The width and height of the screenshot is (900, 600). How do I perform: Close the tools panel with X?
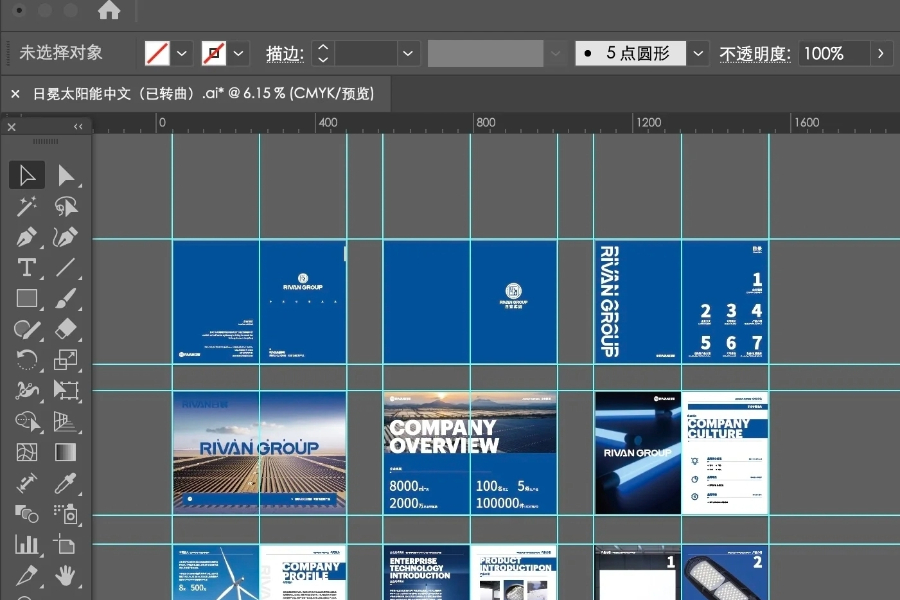(x=11, y=127)
